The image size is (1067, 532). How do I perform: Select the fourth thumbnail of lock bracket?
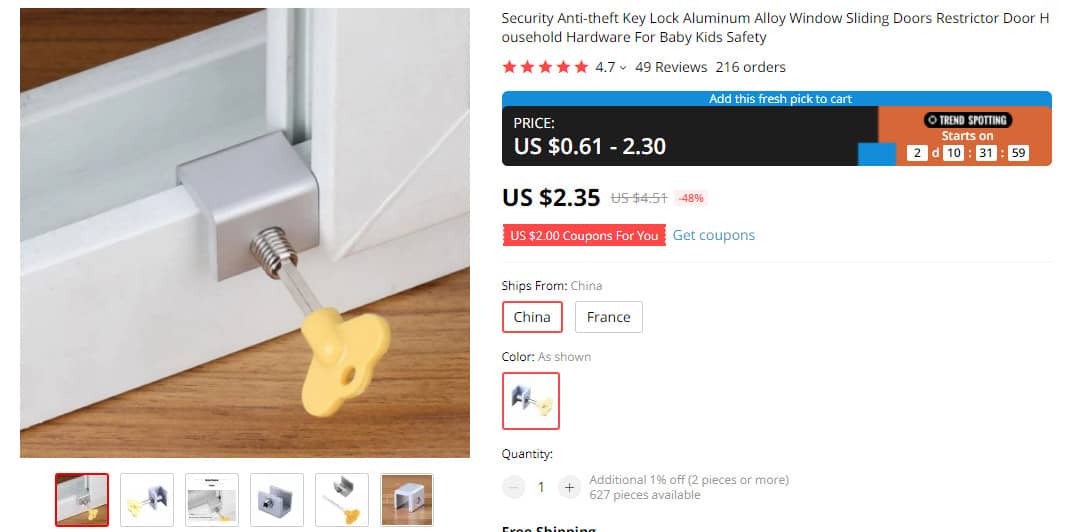[x=277, y=500]
